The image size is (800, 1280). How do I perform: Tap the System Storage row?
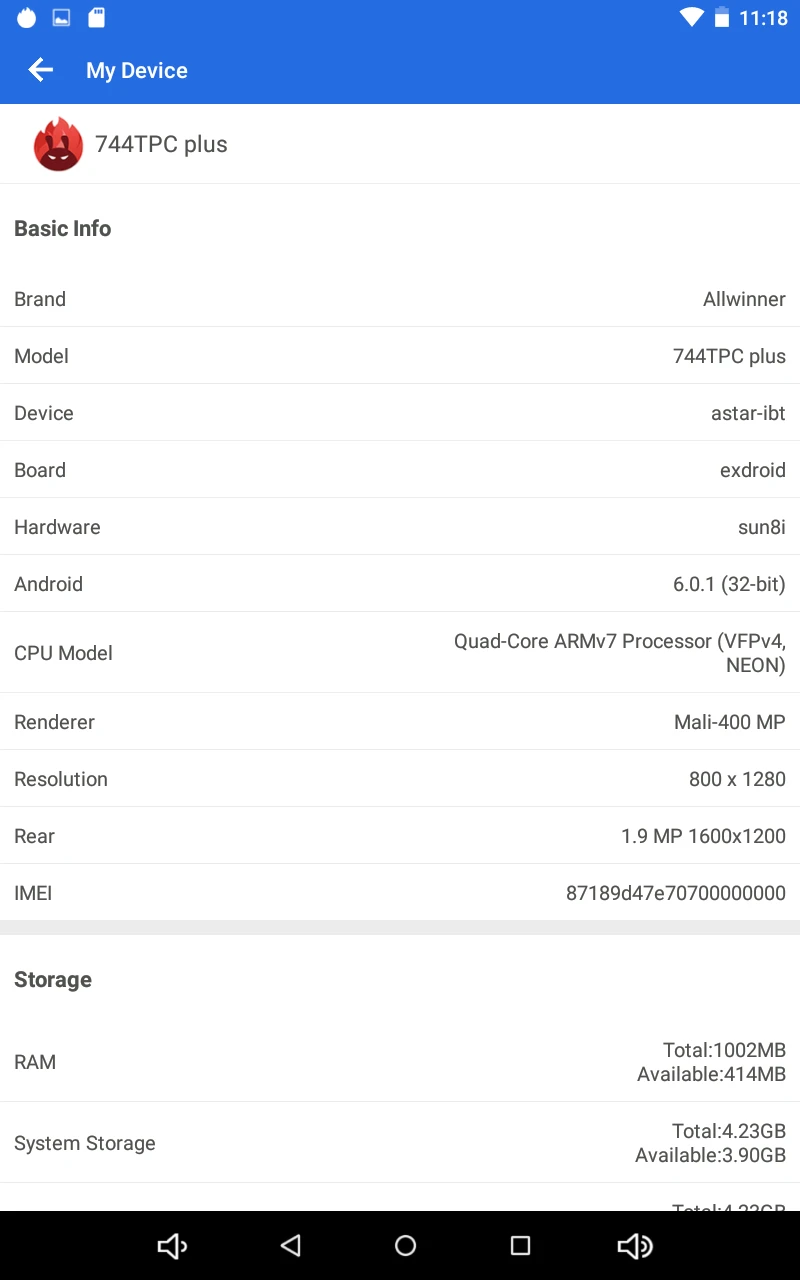400,1143
